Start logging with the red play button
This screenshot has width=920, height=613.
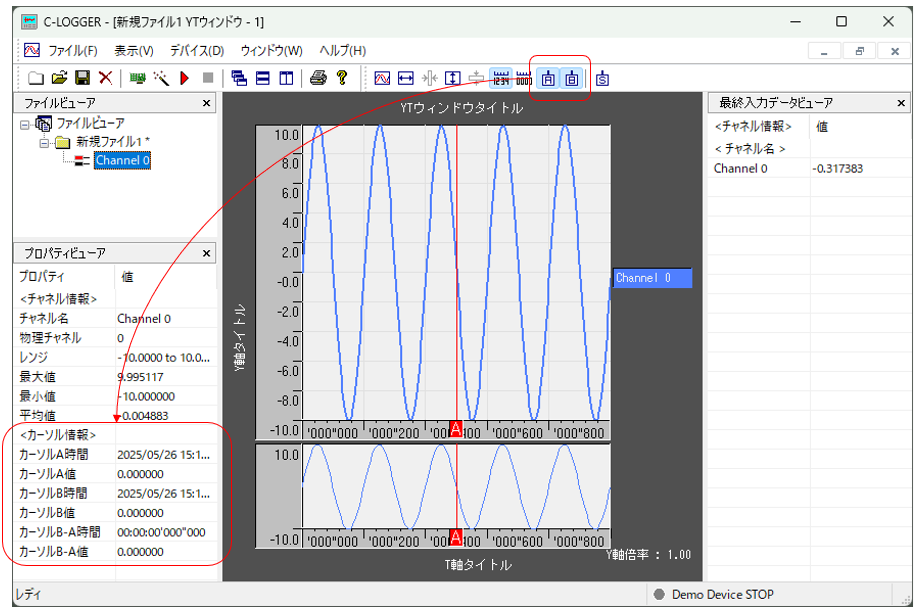(185, 78)
